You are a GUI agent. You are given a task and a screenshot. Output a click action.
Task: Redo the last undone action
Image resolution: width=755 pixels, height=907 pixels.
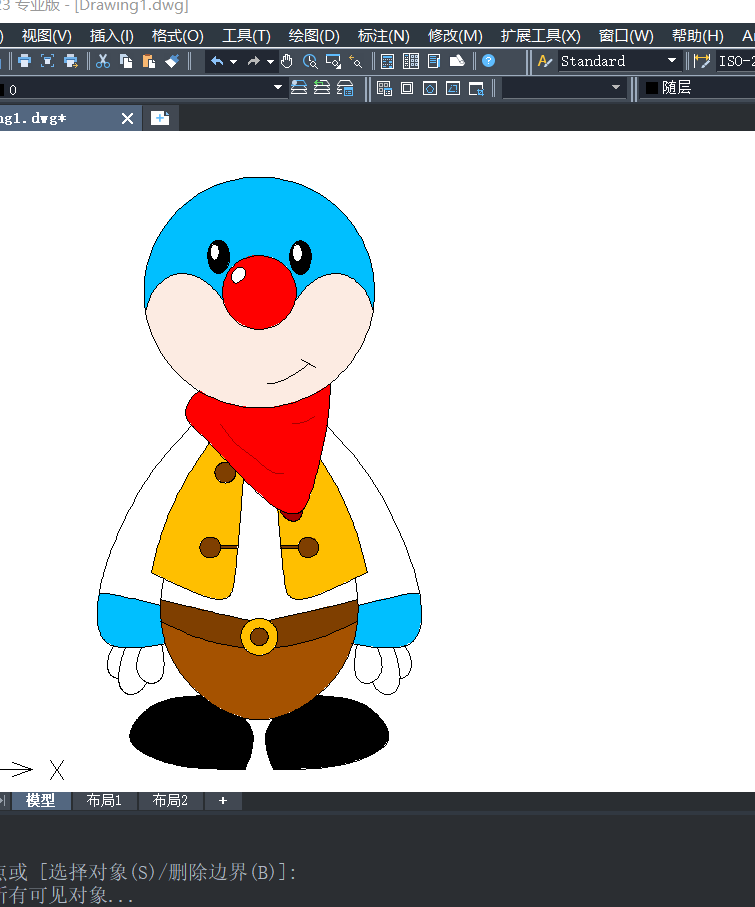point(253,61)
